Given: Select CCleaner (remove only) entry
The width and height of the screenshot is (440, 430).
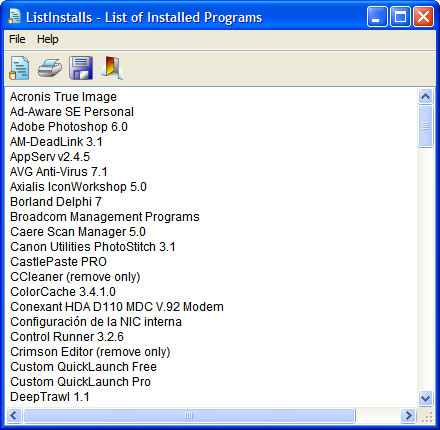Looking at the screenshot, I should click(x=75, y=277).
